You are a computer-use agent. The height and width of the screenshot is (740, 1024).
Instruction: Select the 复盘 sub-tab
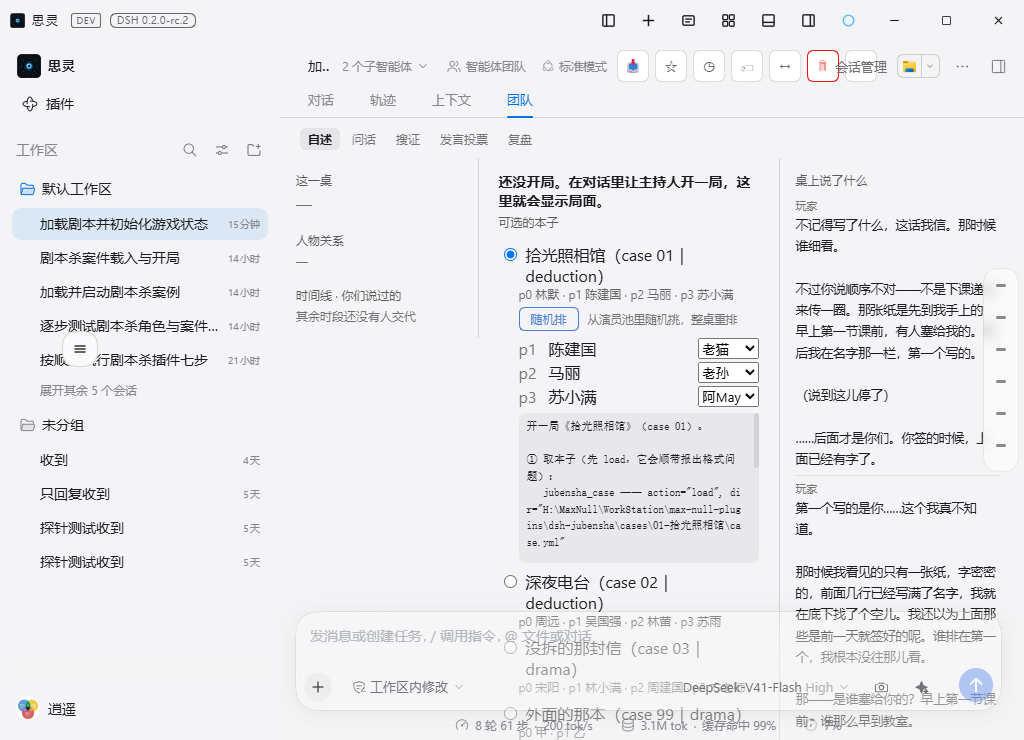tap(520, 139)
